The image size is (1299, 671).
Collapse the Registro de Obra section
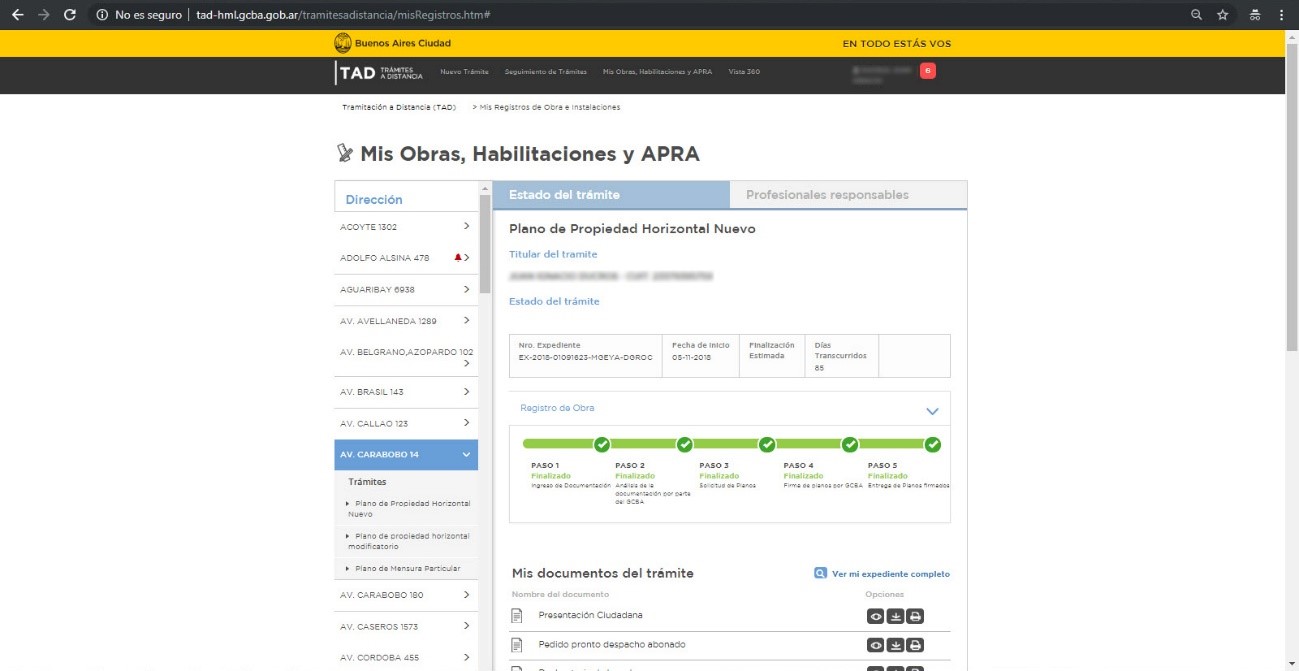(932, 411)
